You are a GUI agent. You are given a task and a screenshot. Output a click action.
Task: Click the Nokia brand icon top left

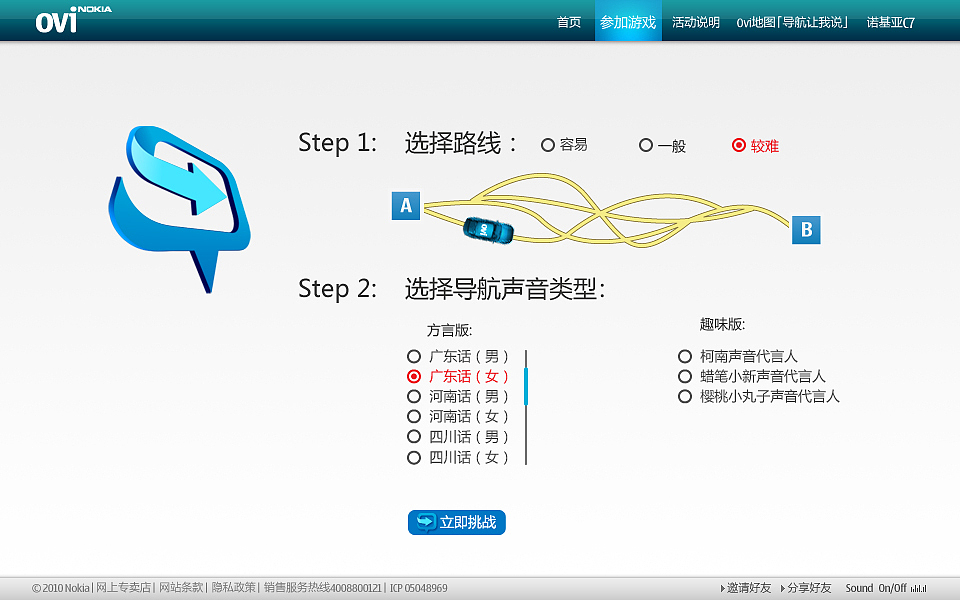coord(90,7)
